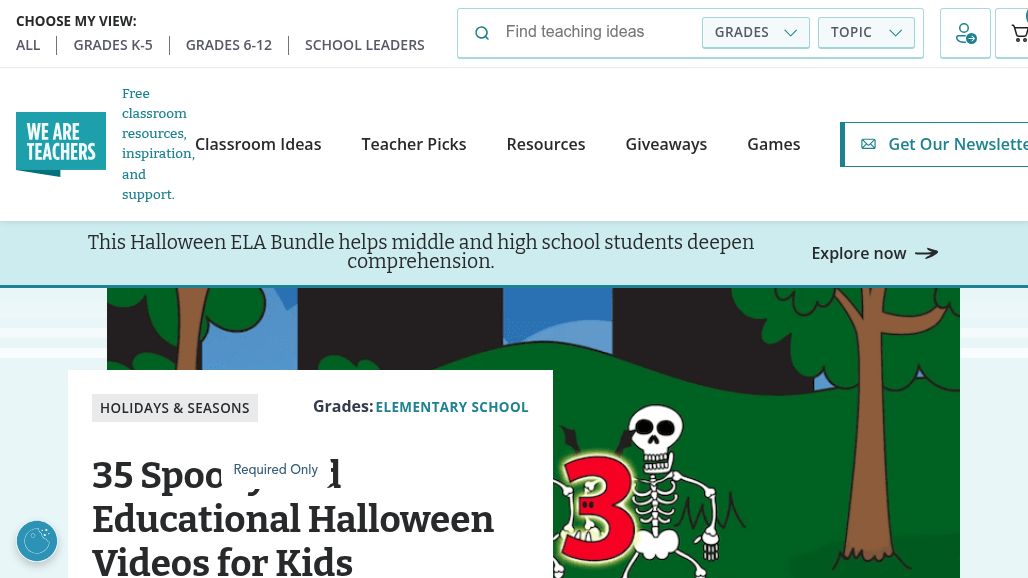Click the Explore now link
The height and width of the screenshot is (578, 1028).
coord(875,253)
